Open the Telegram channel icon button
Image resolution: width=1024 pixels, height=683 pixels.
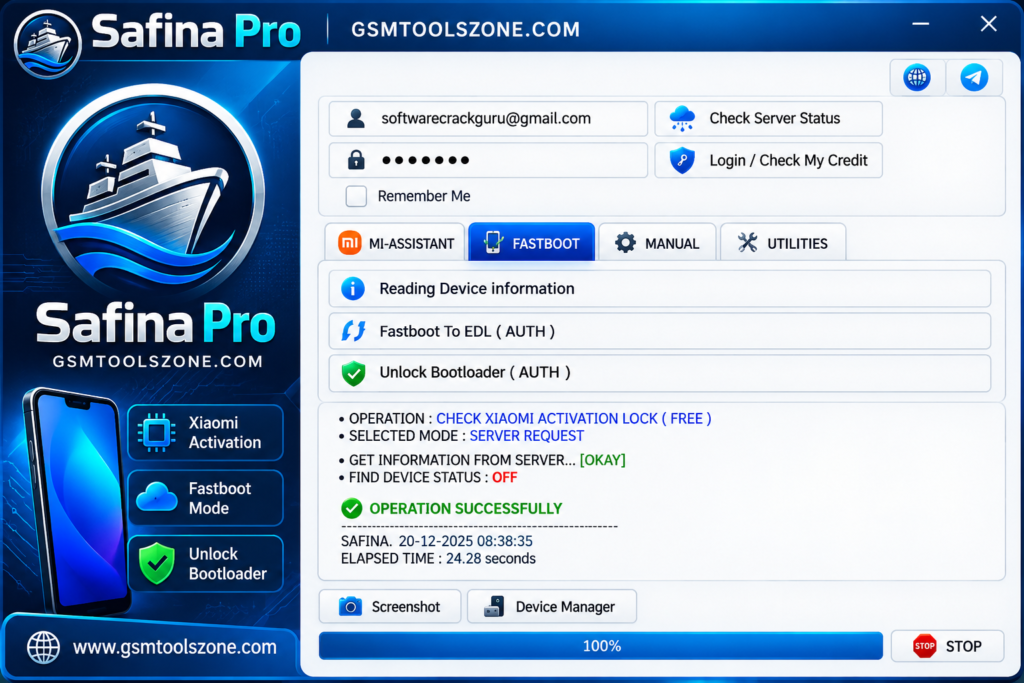click(974, 78)
